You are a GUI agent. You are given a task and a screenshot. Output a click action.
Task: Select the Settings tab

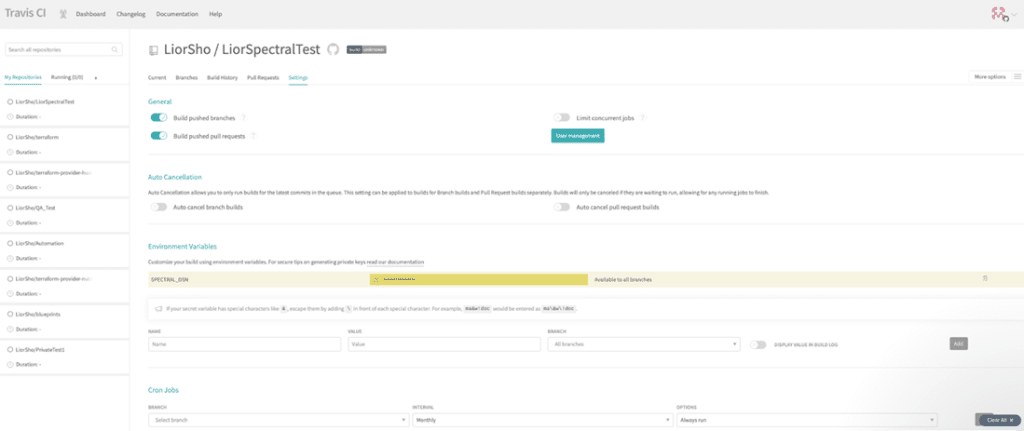click(x=298, y=77)
